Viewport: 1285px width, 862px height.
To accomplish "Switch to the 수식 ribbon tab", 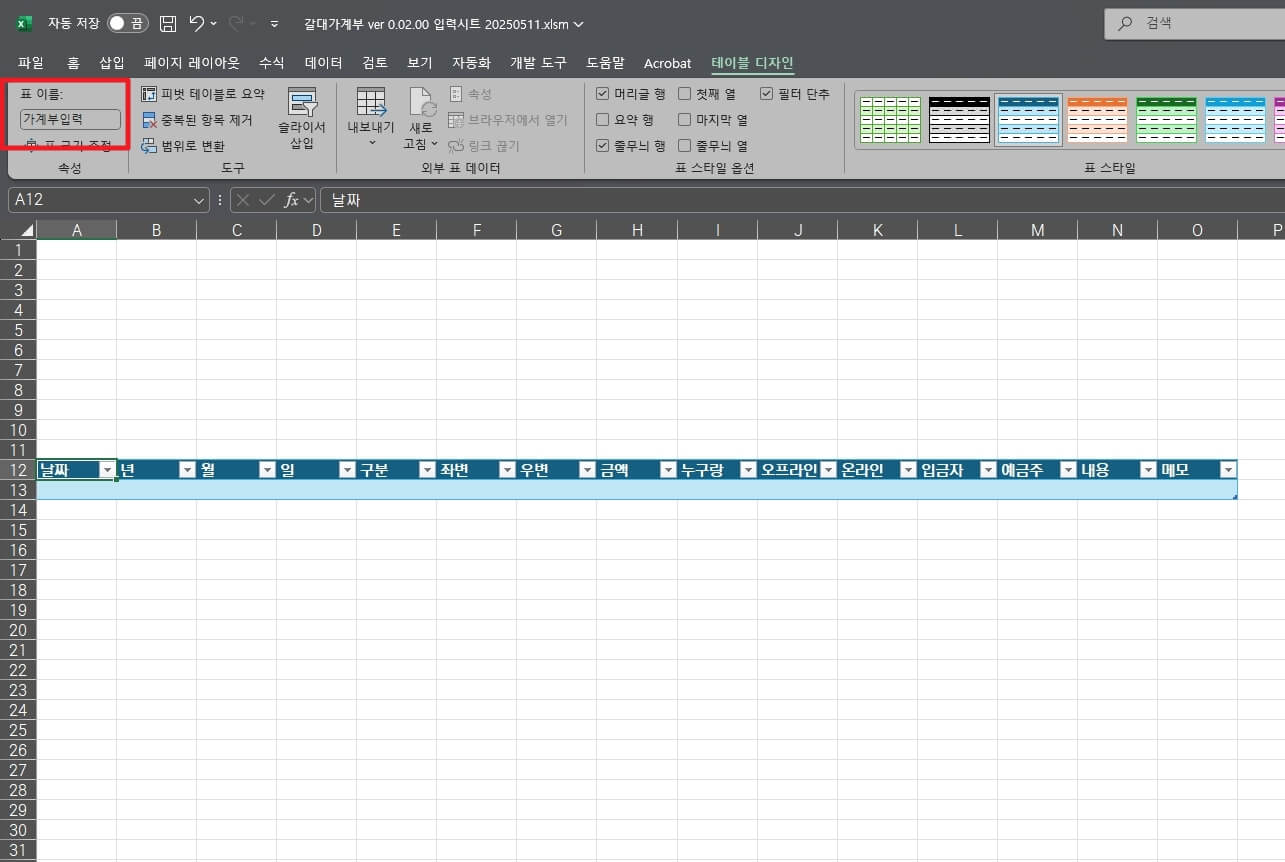I will [x=271, y=63].
